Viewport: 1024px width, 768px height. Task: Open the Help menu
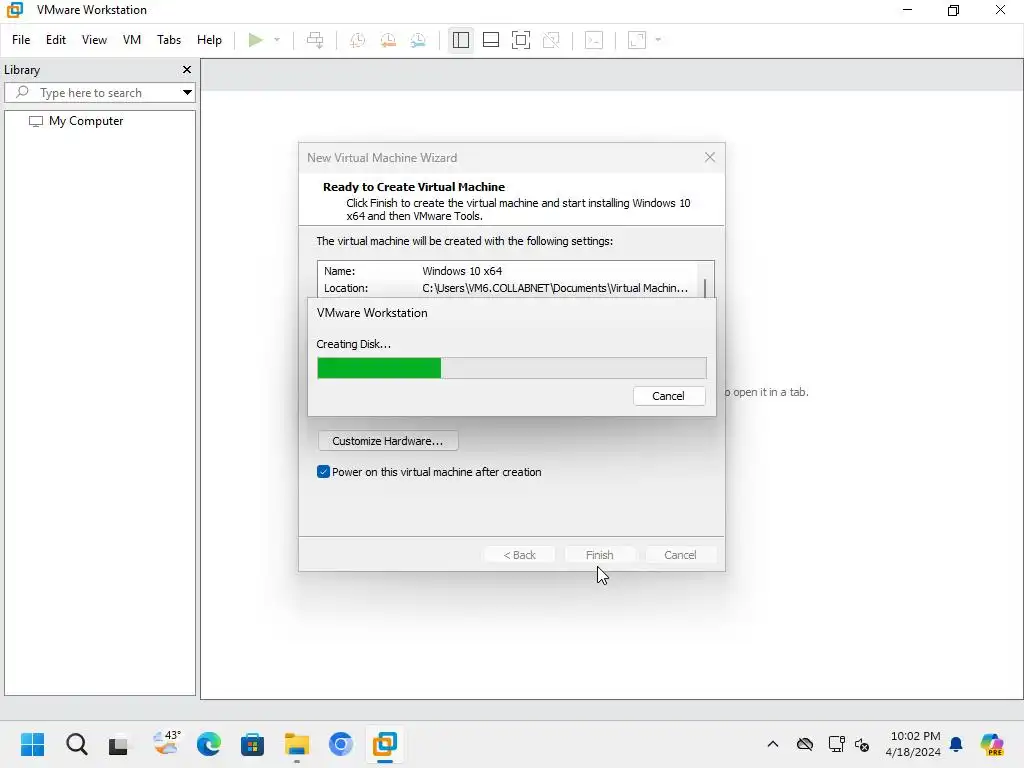[209, 40]
